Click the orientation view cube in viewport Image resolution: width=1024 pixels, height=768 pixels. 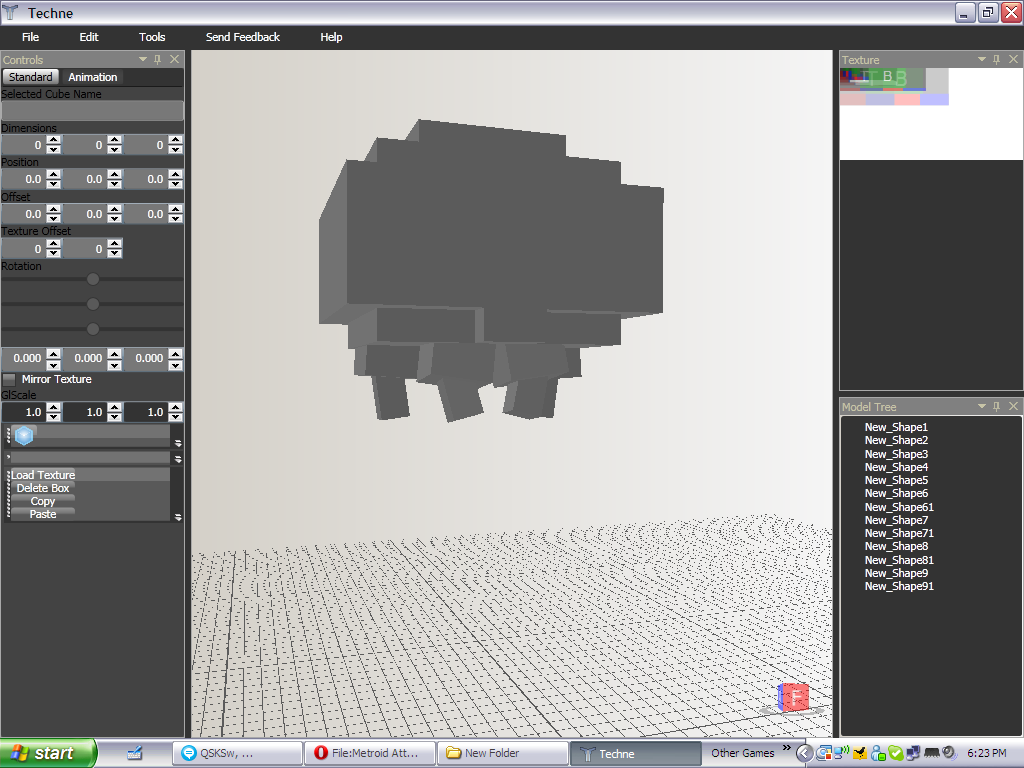pyautogui.click(x=793, y=697)
